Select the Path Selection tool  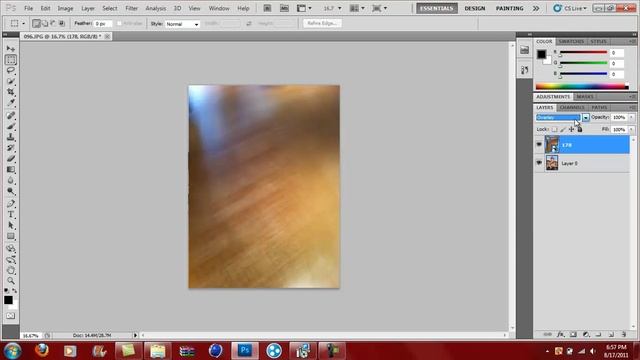tap(11, 225)
